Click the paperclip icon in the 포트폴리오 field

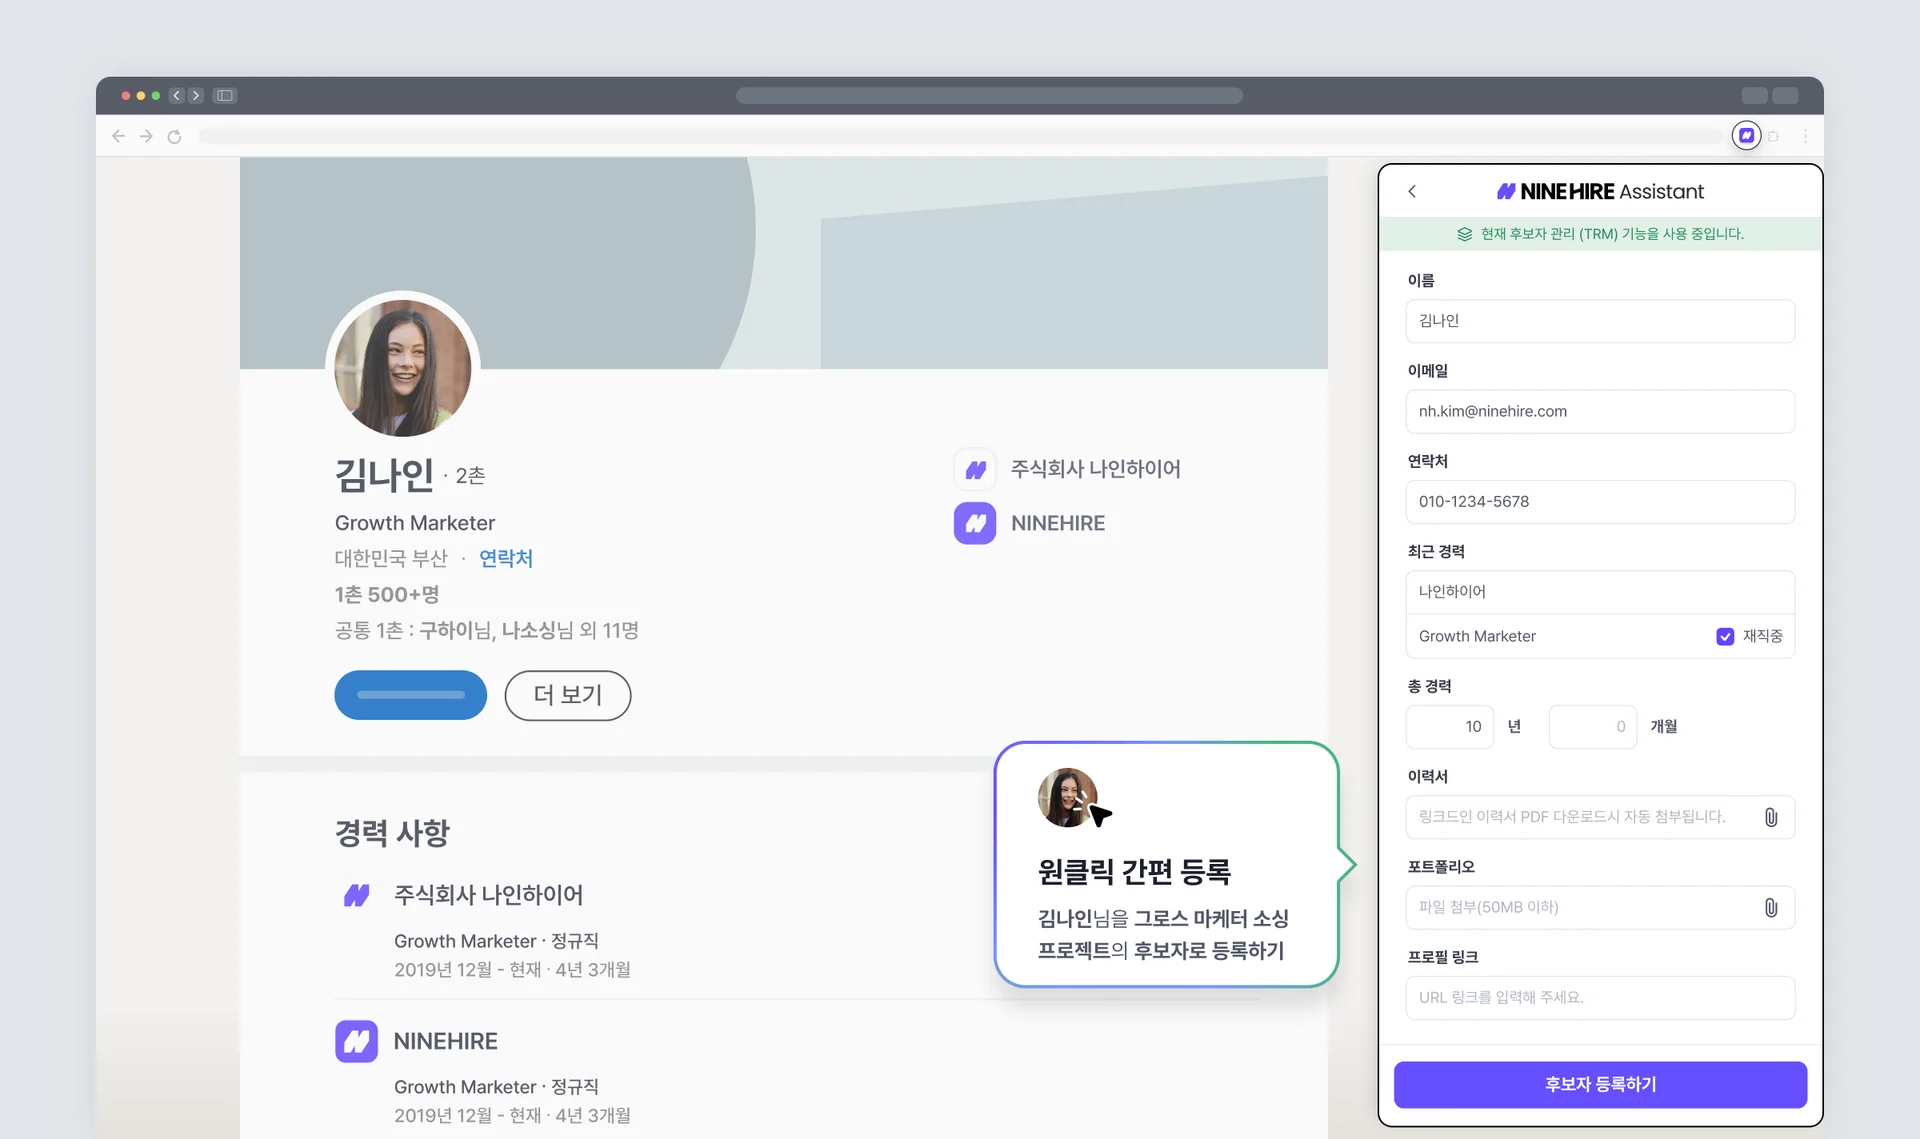point(1772,907)
